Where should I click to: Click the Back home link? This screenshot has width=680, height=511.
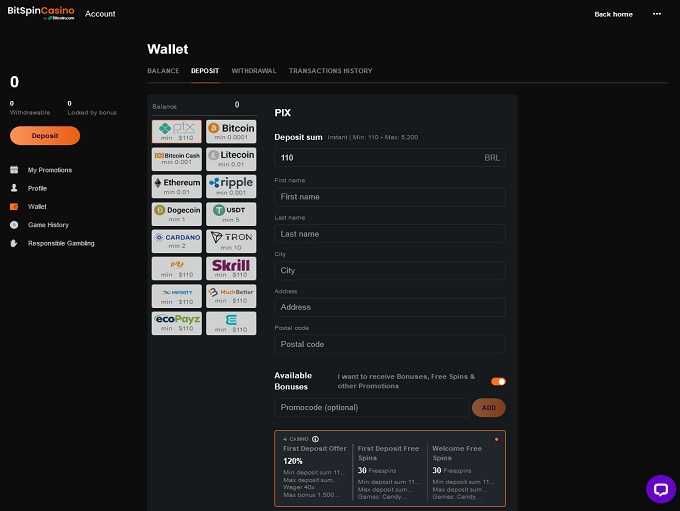[613, 14]
